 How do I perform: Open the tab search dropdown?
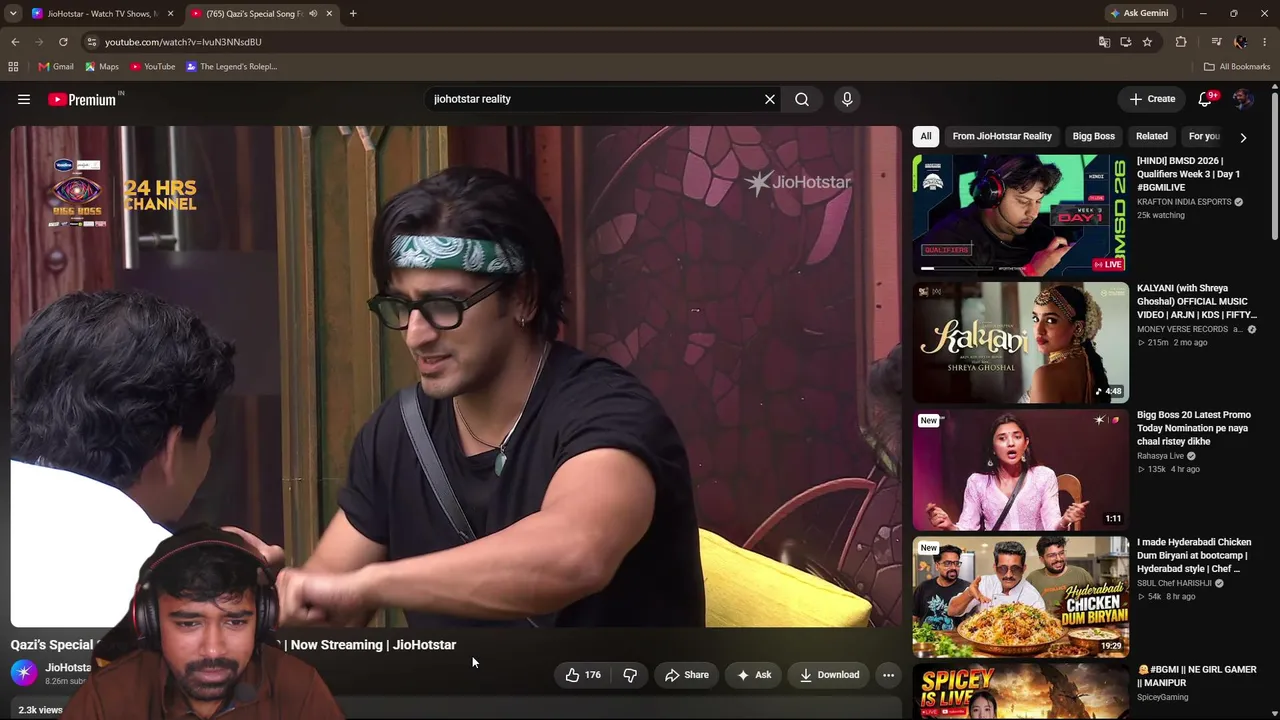pos(13,14)
